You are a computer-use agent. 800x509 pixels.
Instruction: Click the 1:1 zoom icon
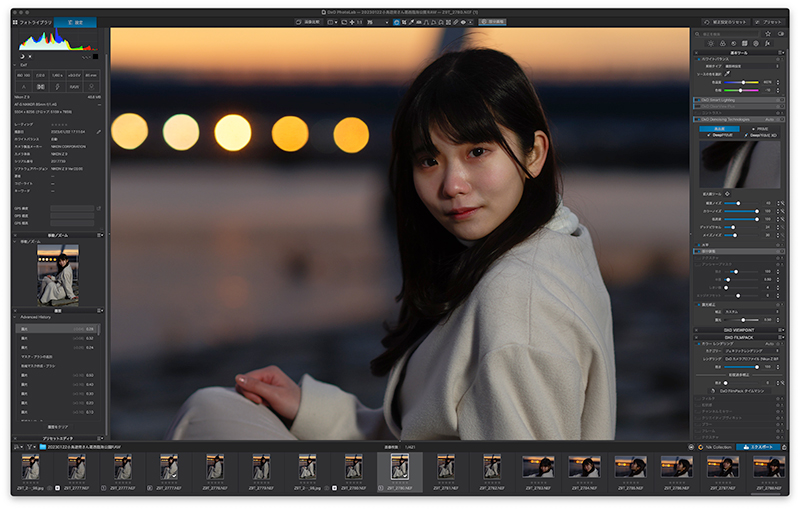(x=359, y=22)
